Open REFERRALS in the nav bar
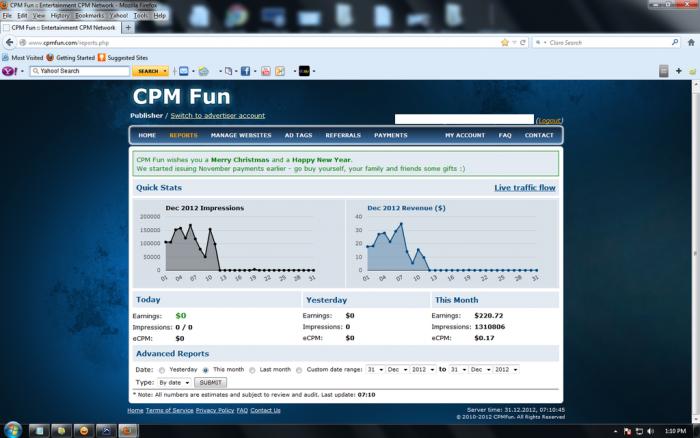Viewport: 700px width, 438px height. (343, 135)
